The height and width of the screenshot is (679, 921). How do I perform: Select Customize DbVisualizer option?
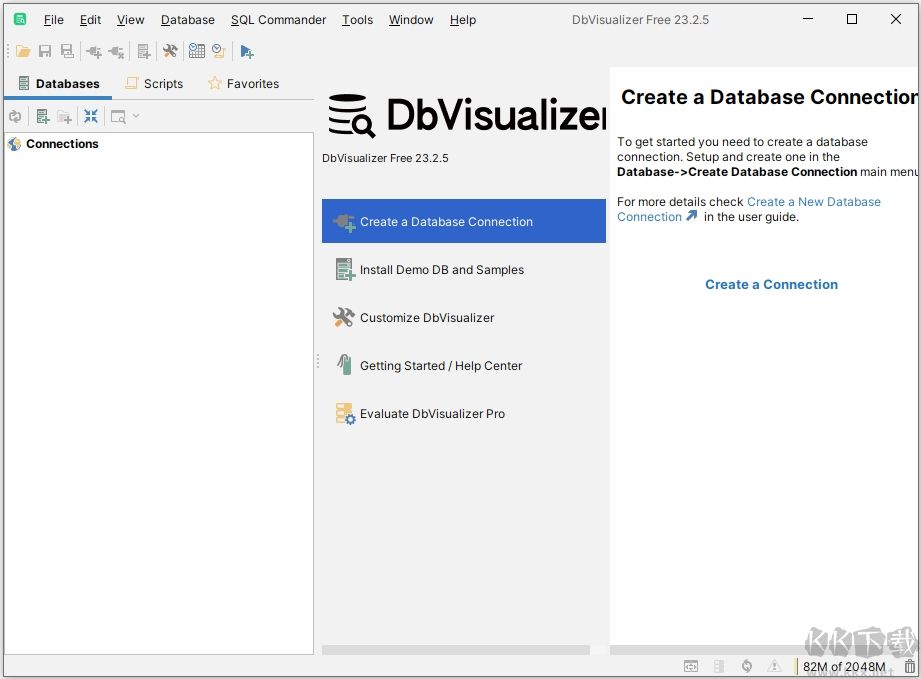point(463,317)
